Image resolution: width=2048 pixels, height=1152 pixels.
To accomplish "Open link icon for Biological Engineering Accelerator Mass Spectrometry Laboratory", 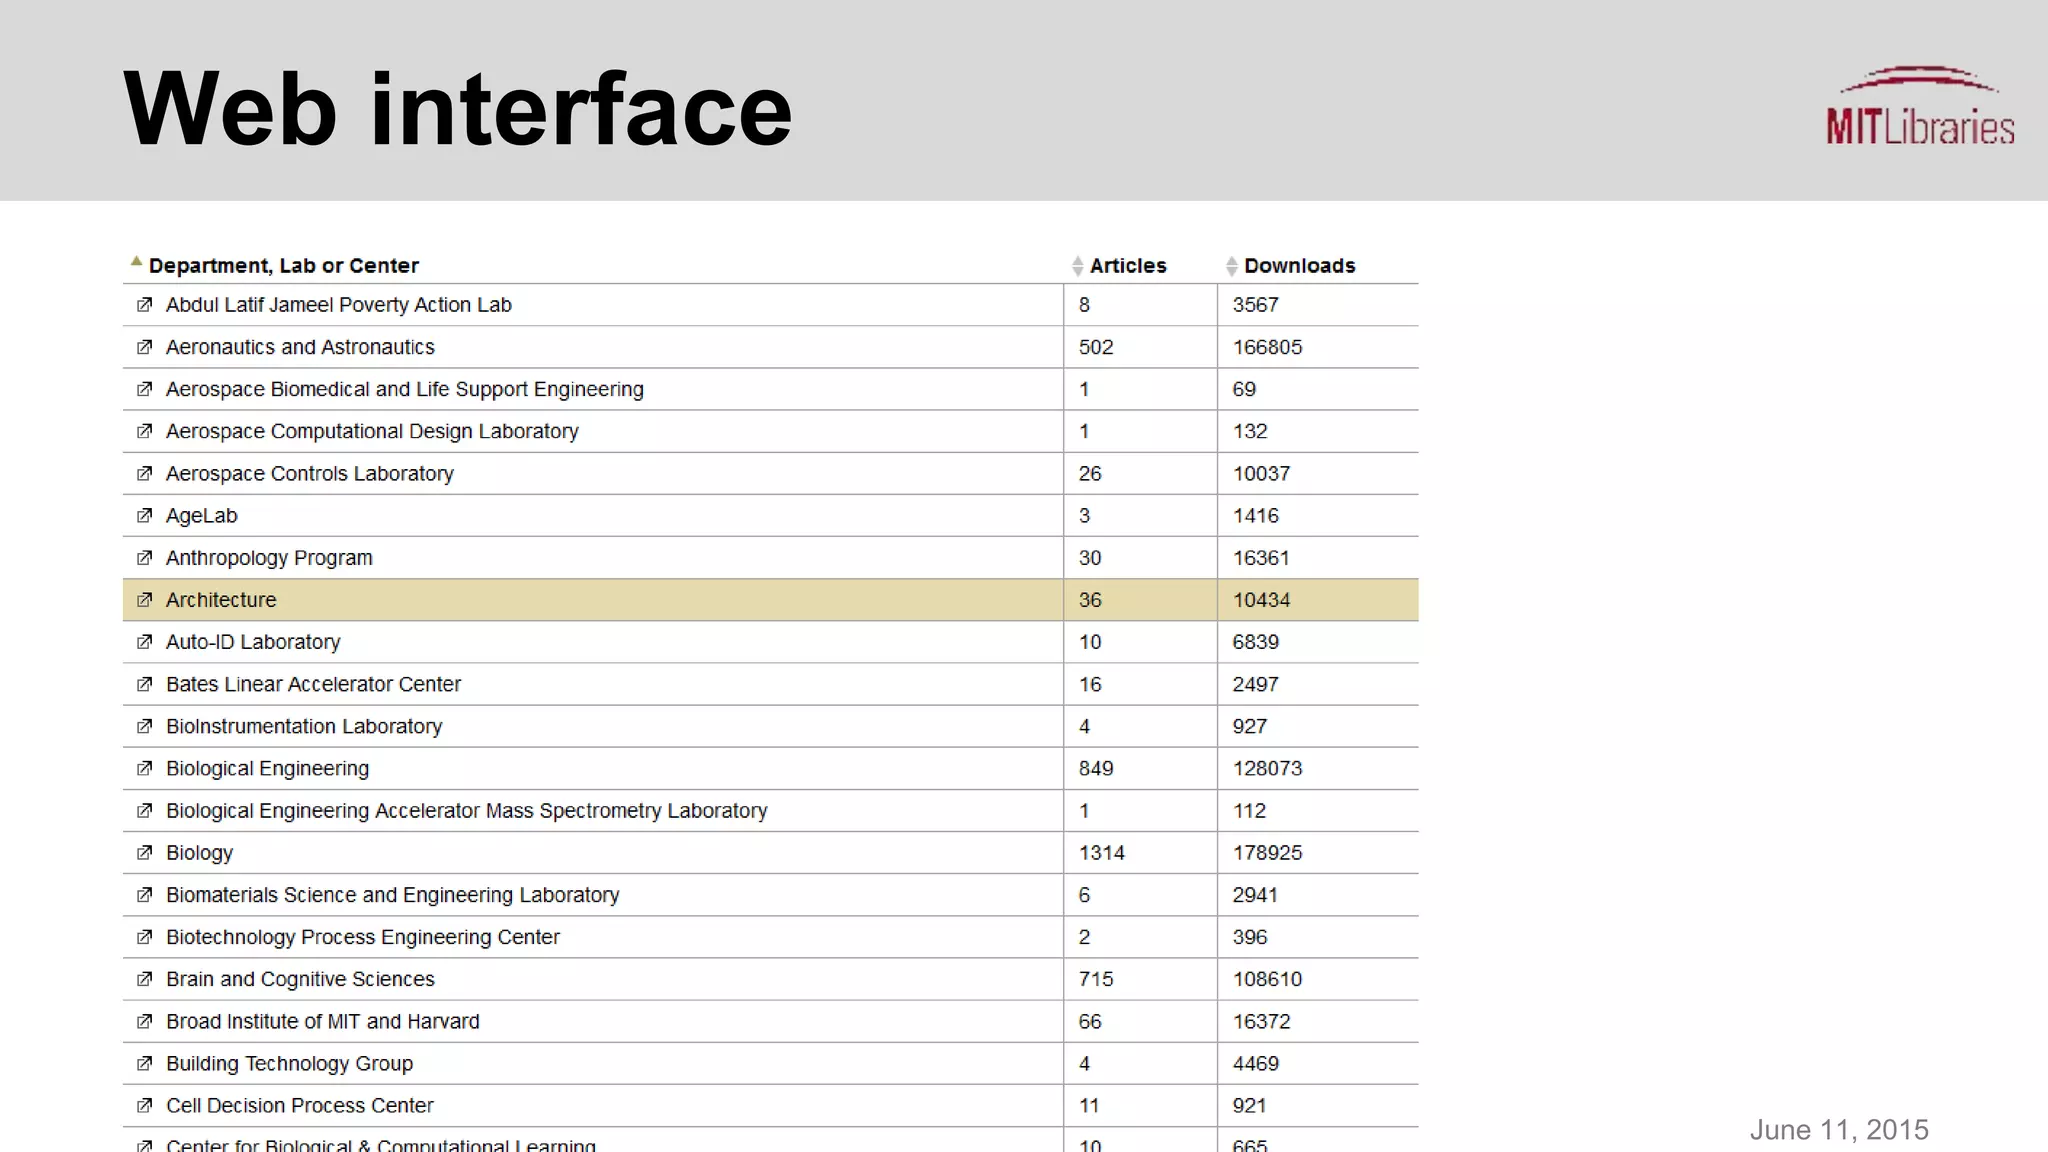I will [x=145, y=811].
